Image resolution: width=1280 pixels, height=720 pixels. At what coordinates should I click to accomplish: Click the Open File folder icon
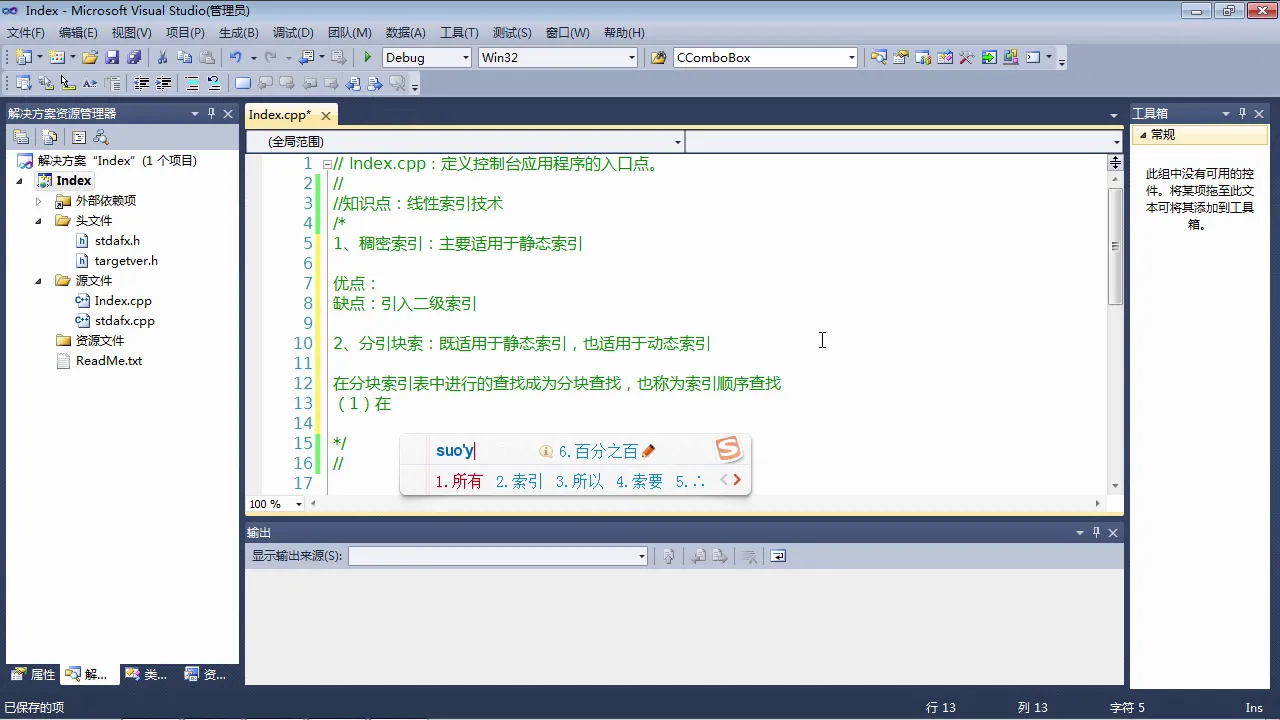(x=90, y=57)
